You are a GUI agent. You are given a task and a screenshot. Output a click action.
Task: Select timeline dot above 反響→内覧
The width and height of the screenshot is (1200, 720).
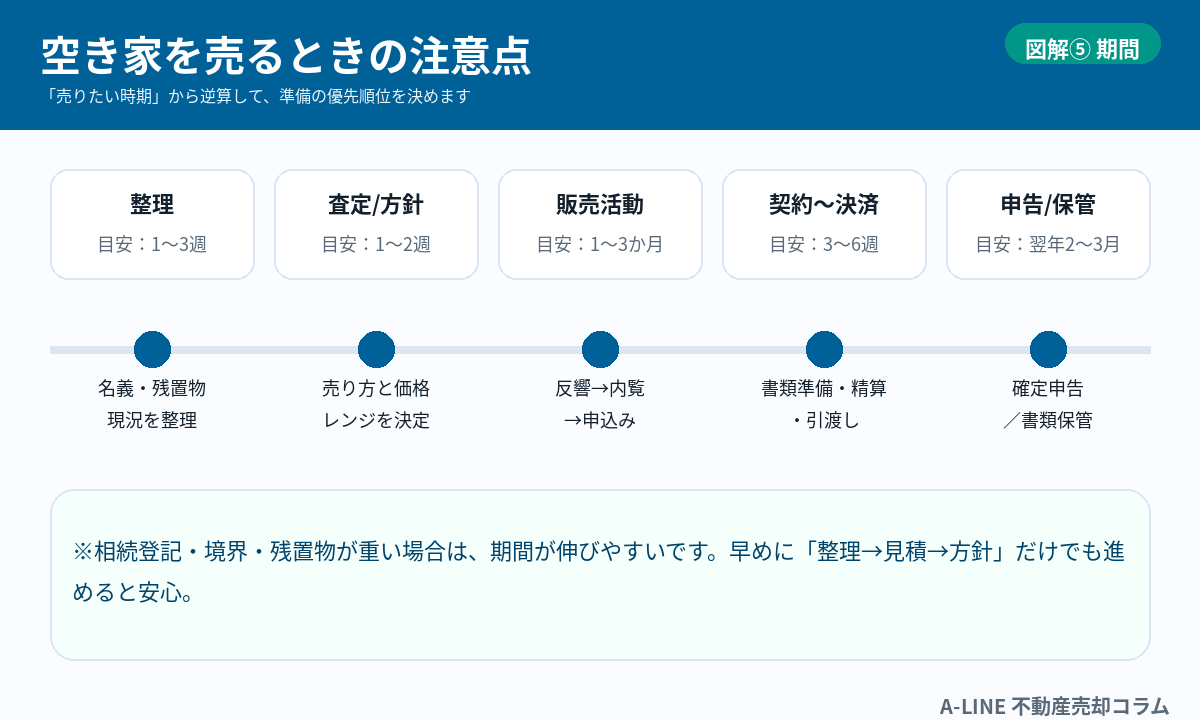point(600,349)
